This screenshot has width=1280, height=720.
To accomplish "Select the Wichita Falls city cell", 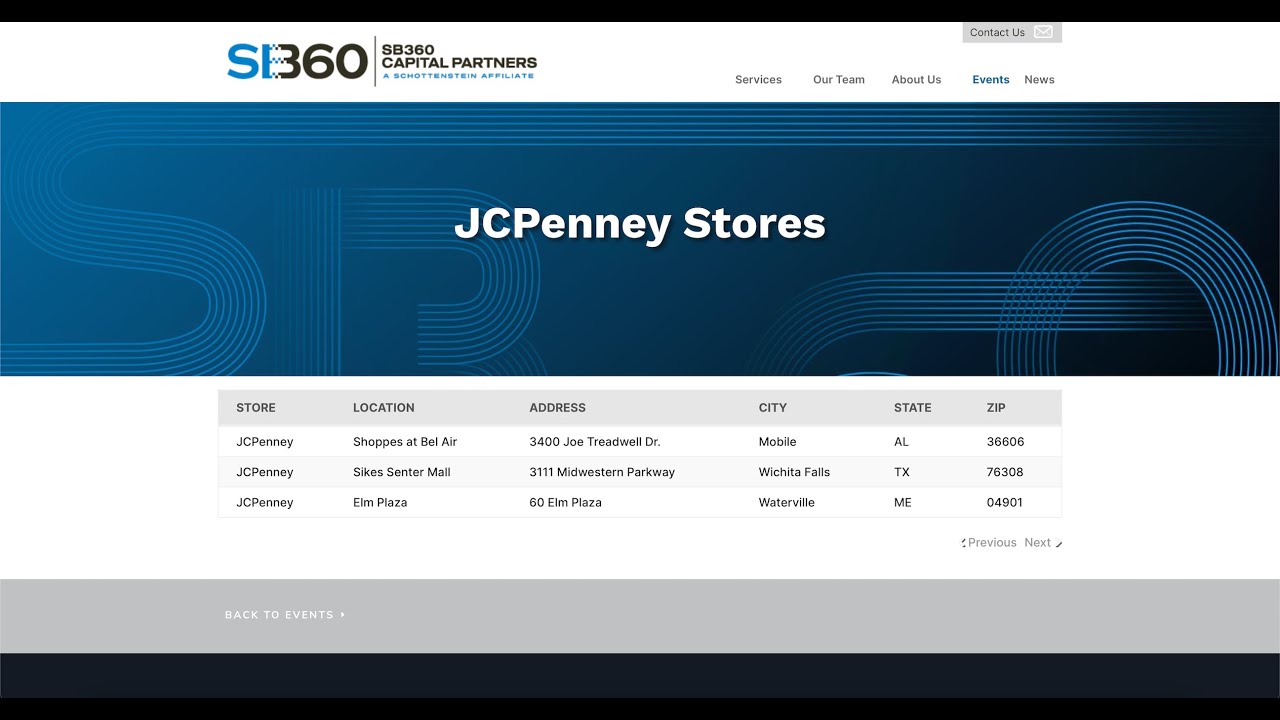I will click(x=794, y=472).
